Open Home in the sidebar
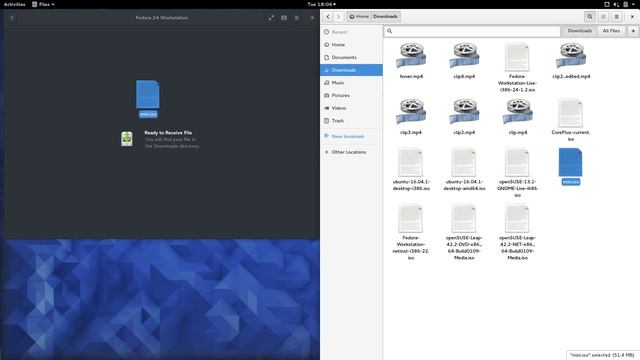640x360 pixels. click(351, 44)
